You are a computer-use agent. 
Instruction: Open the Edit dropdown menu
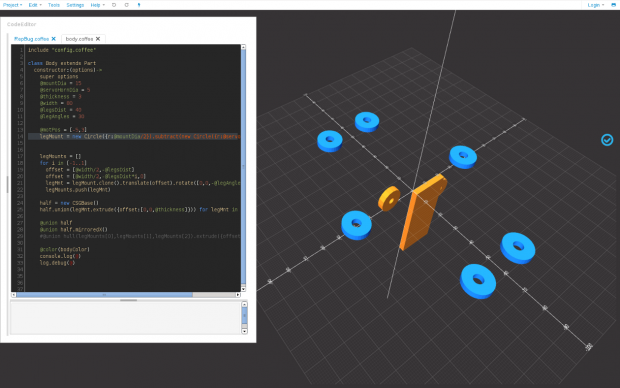point(35,5)
